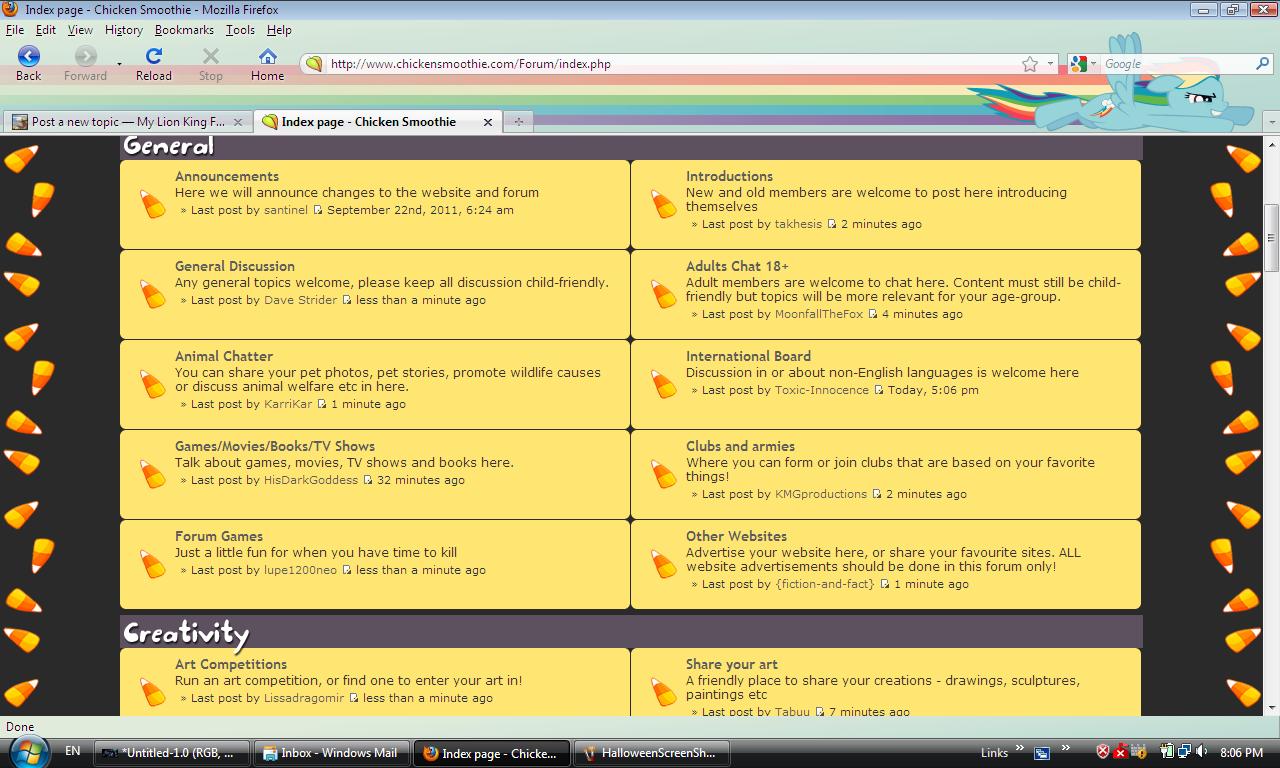1280x768 pixels.
Task: Switch to the My Lion King tab
Action: tap(125, 122)
